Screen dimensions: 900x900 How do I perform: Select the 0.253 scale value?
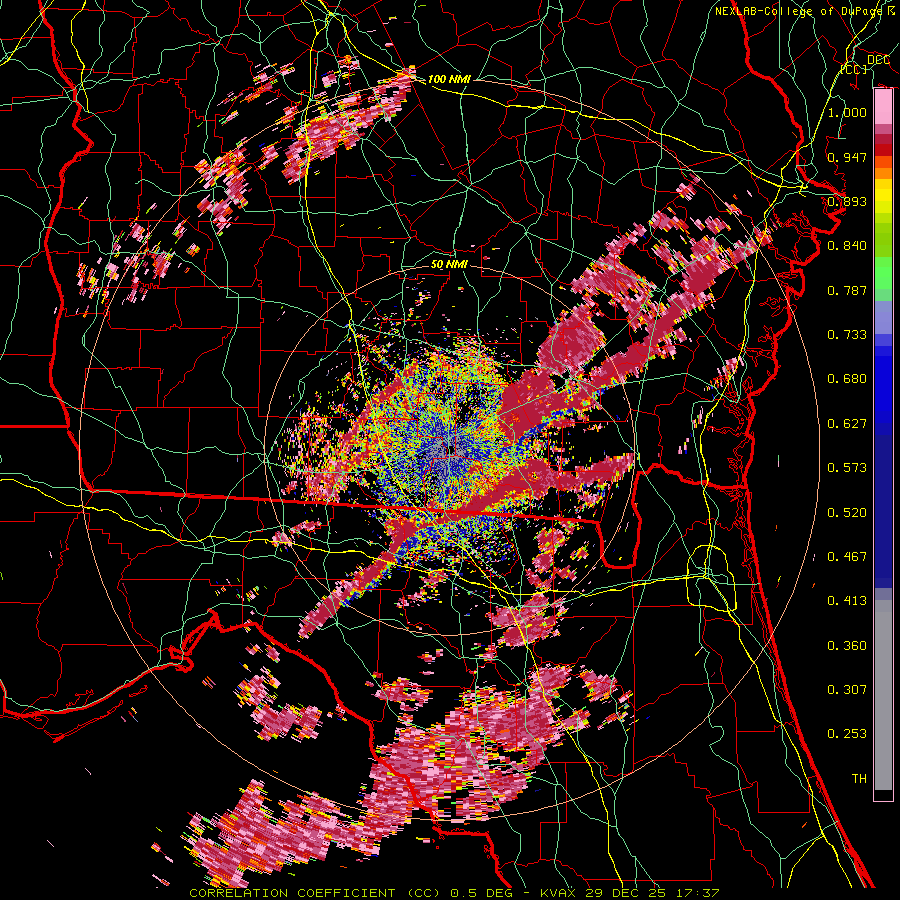click(847, 734)
